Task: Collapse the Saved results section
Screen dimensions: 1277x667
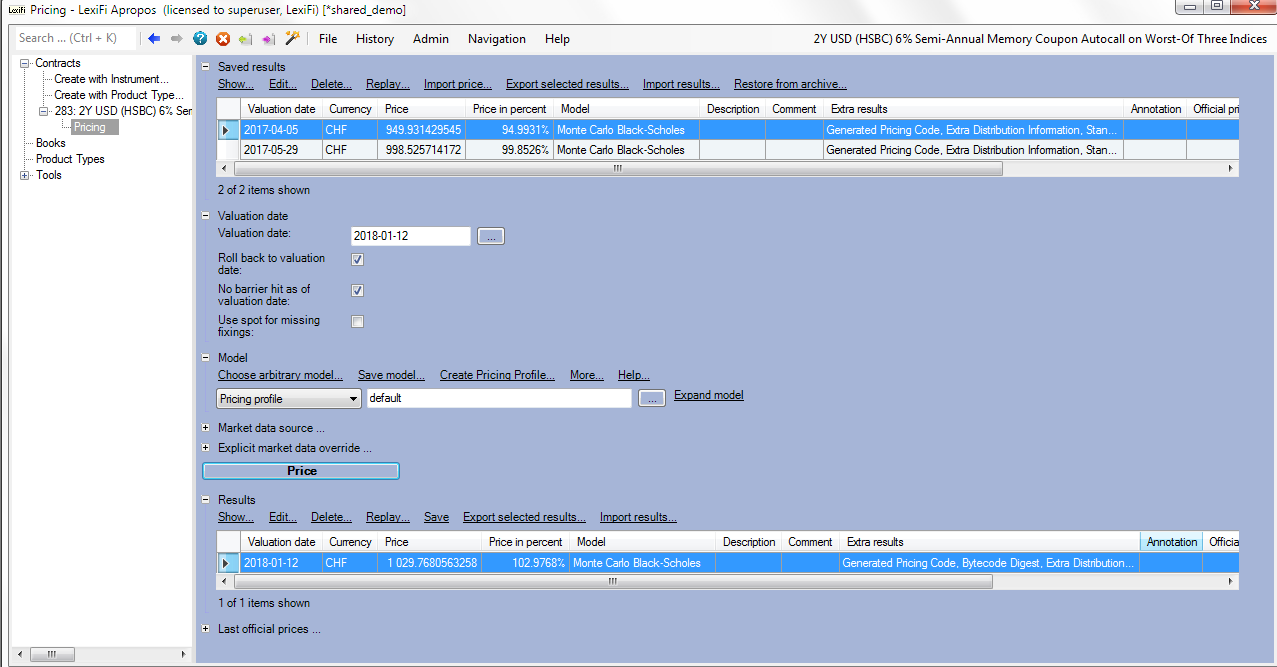Action: 206,67
